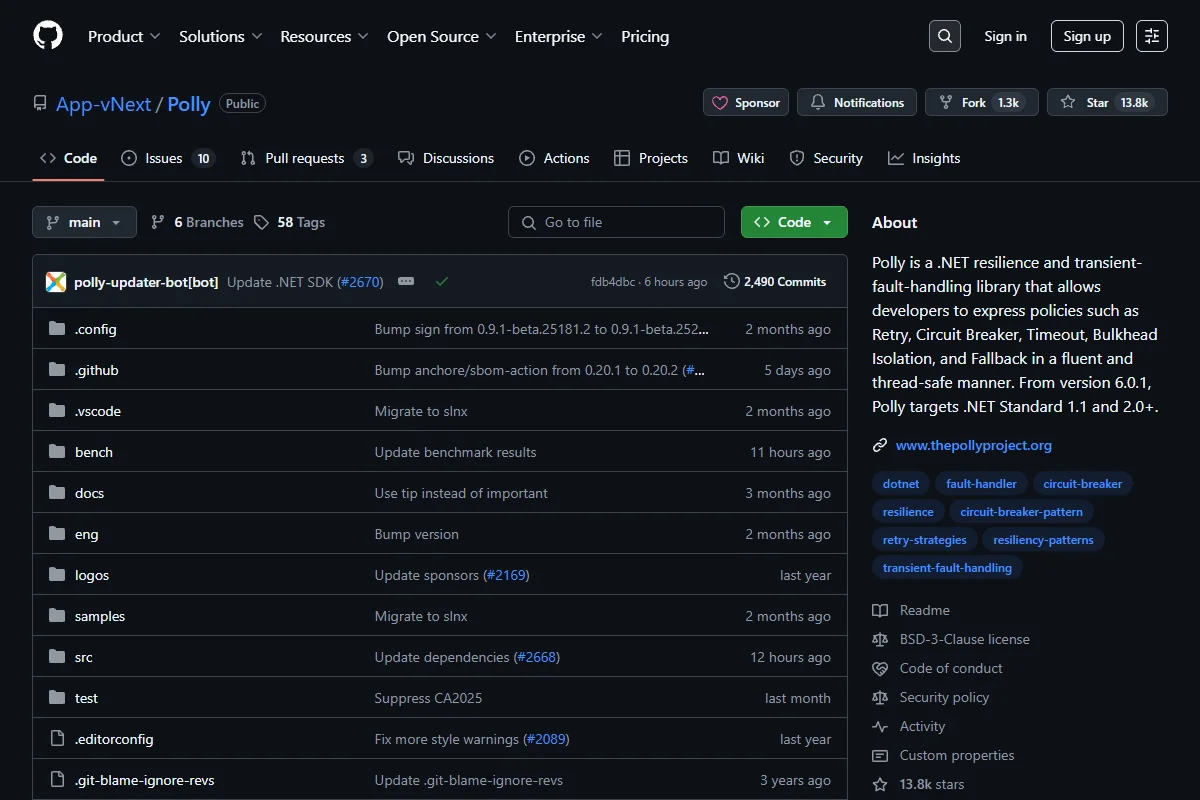Open the polly-updater-bot avatar
1200x800 pixels.
(56, 282)
